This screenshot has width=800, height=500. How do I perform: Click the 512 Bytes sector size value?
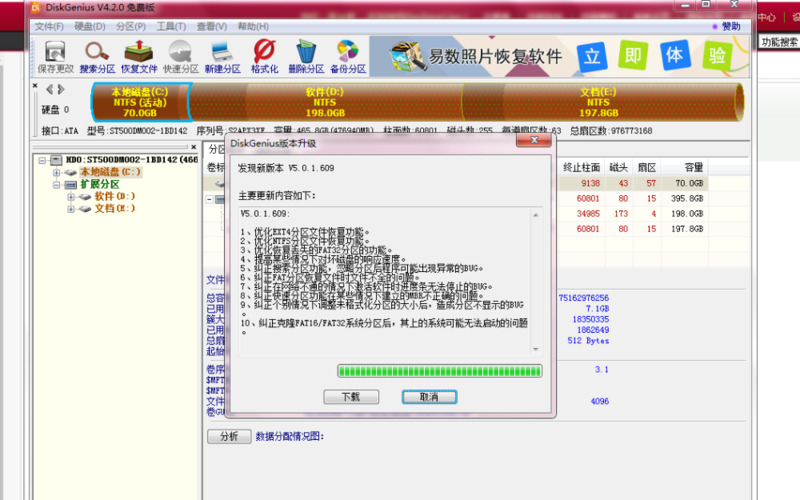point(588,341)
